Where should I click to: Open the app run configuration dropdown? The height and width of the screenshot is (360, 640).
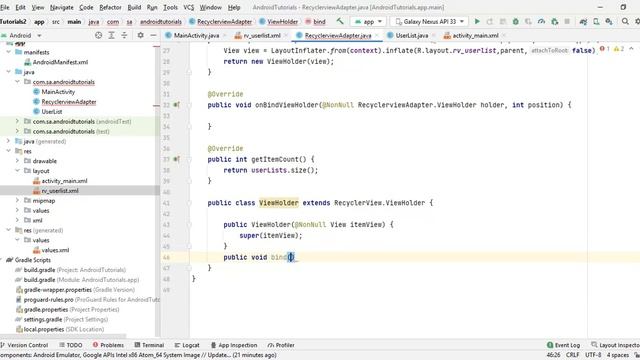click(x=369, y=21)
